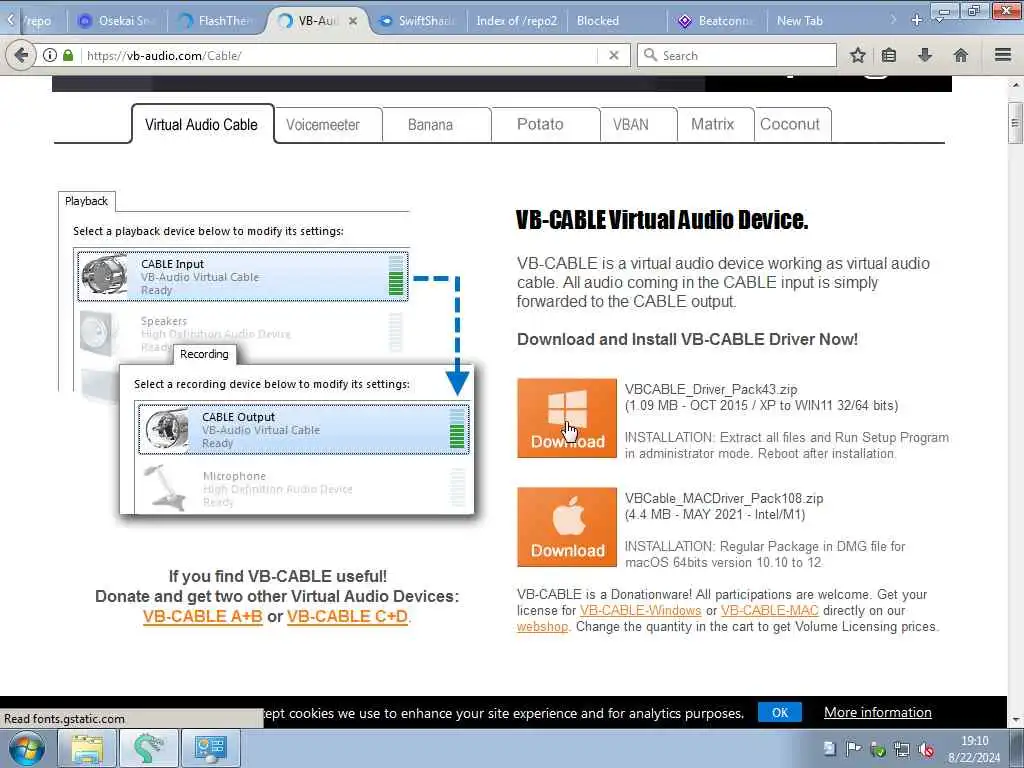Switch to the SwiftShader browser tab
1024x768 pixels.
tap(418, 21)
